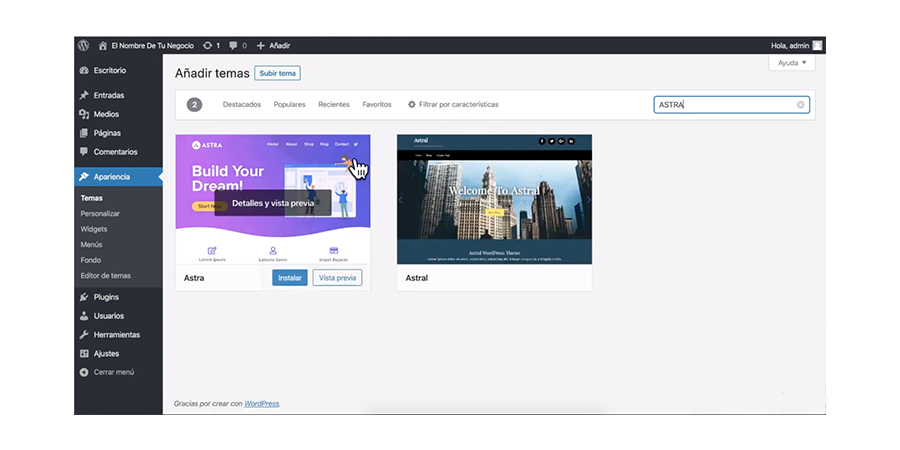
Task: Click the gear icon of Filtrar por características
Action: 412,104
